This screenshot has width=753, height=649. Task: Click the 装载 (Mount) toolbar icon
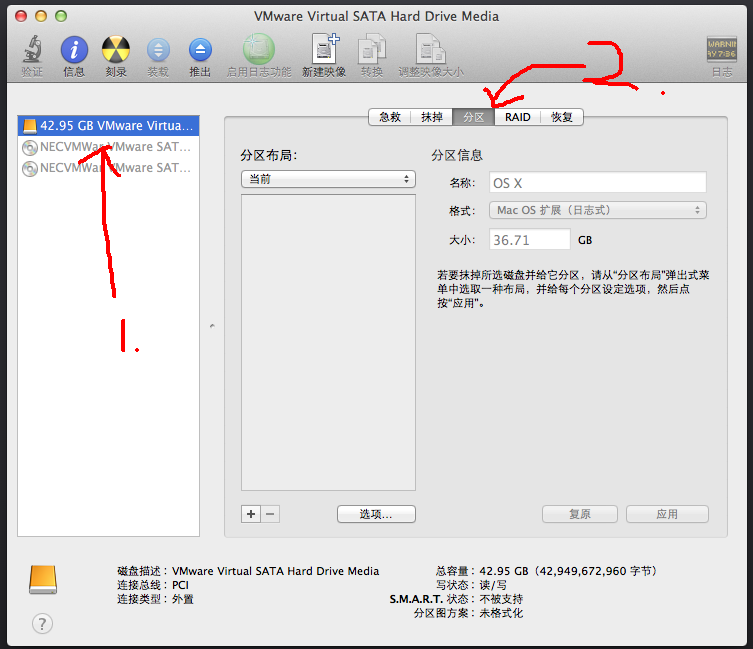(x=158, y=49)
